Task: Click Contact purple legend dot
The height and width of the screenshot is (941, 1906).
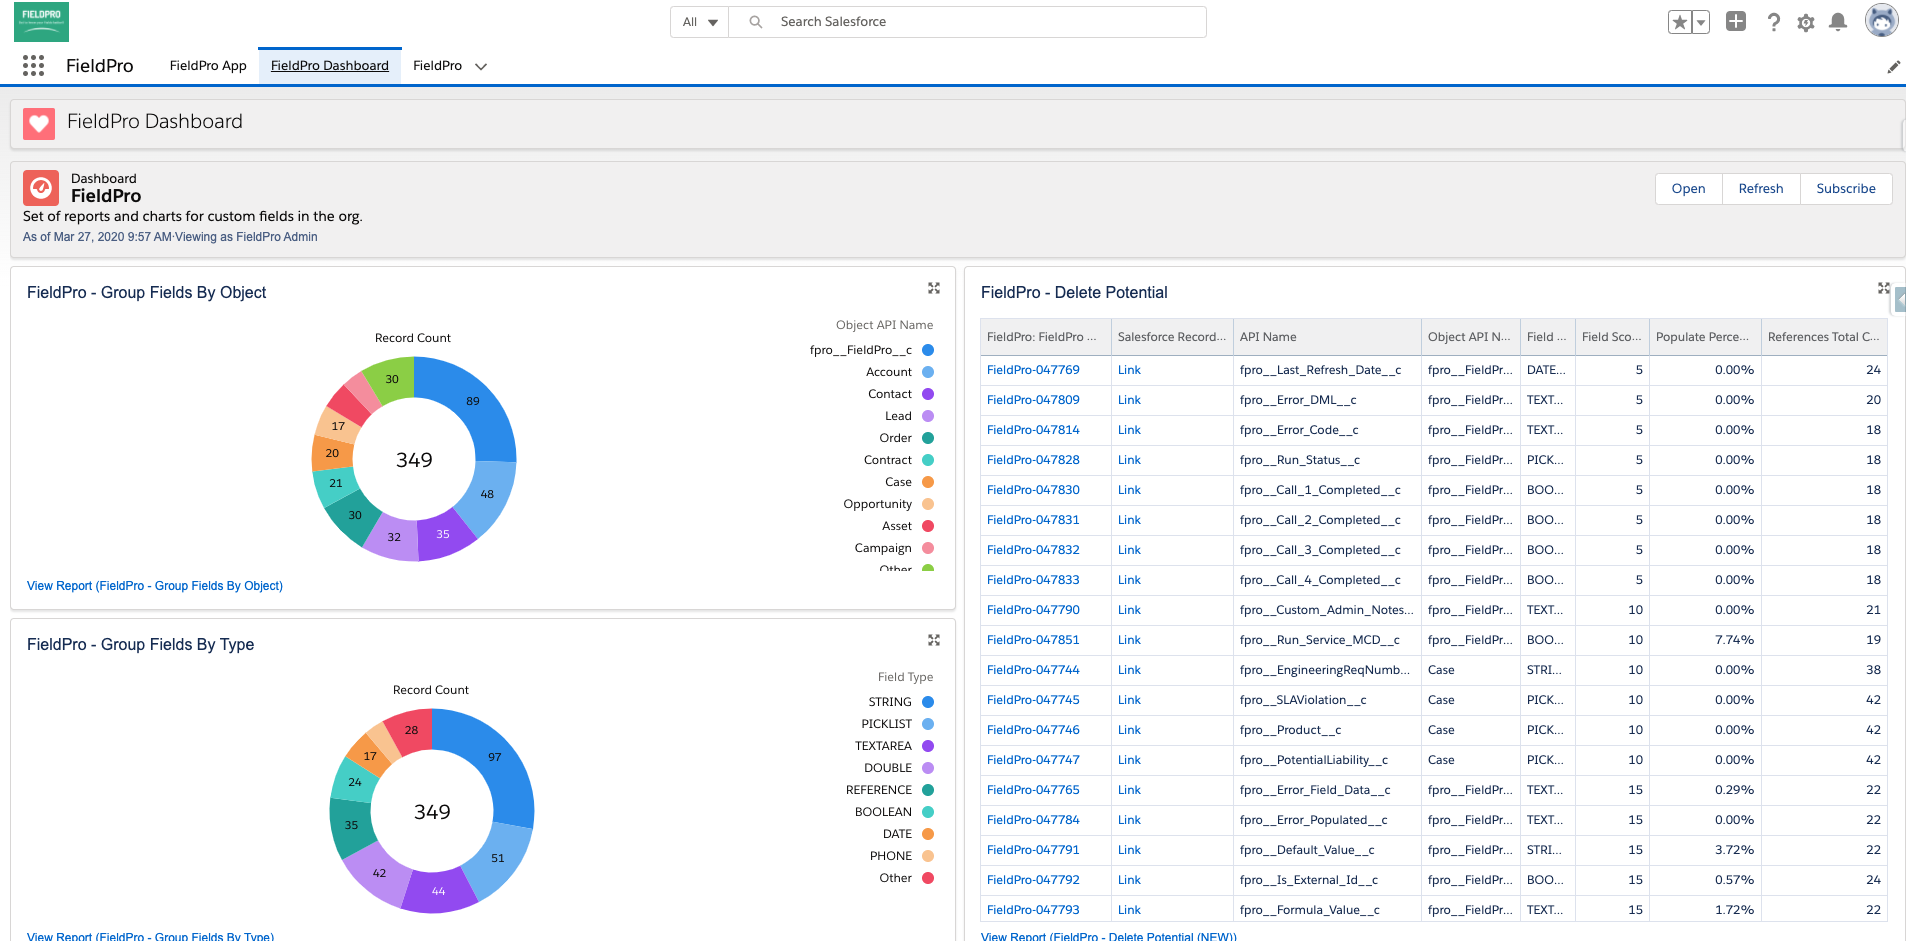Action: (928, 394)
